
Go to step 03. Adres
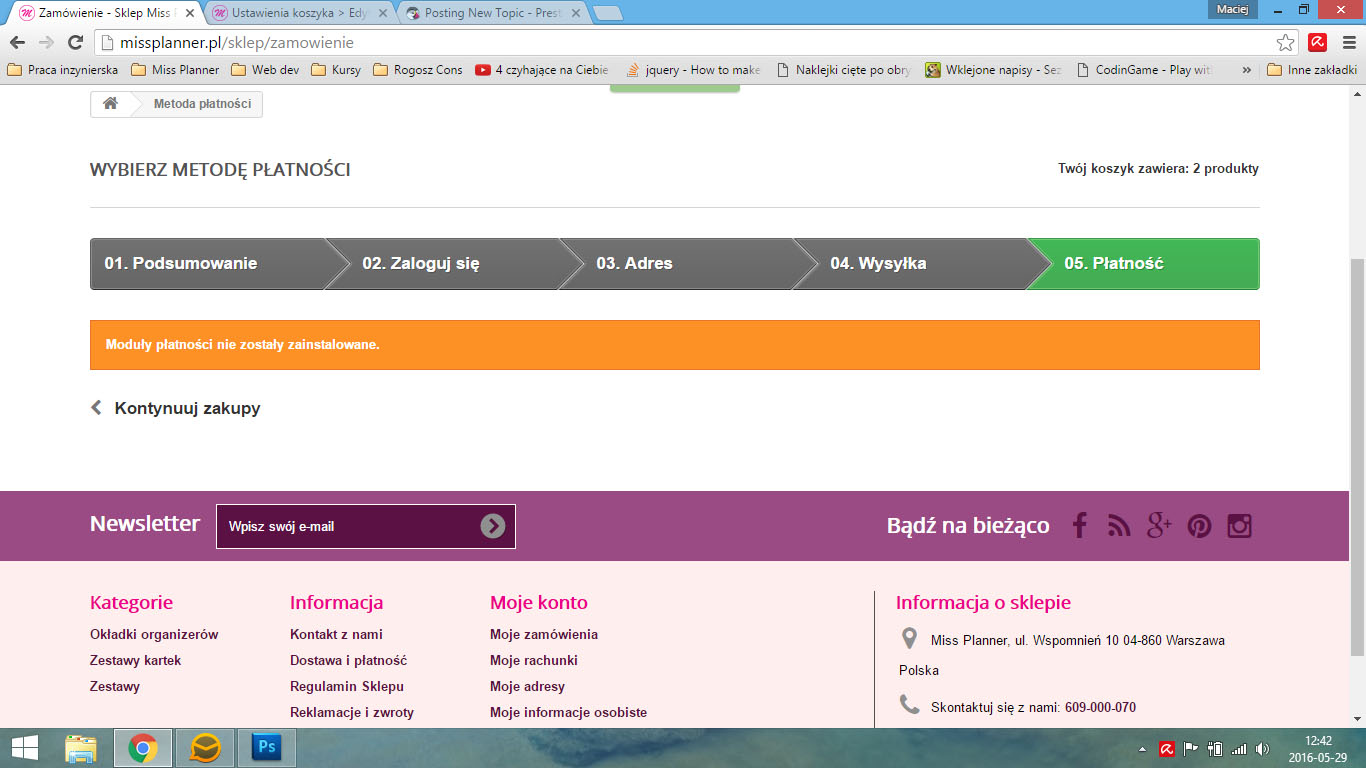point(675,264)
